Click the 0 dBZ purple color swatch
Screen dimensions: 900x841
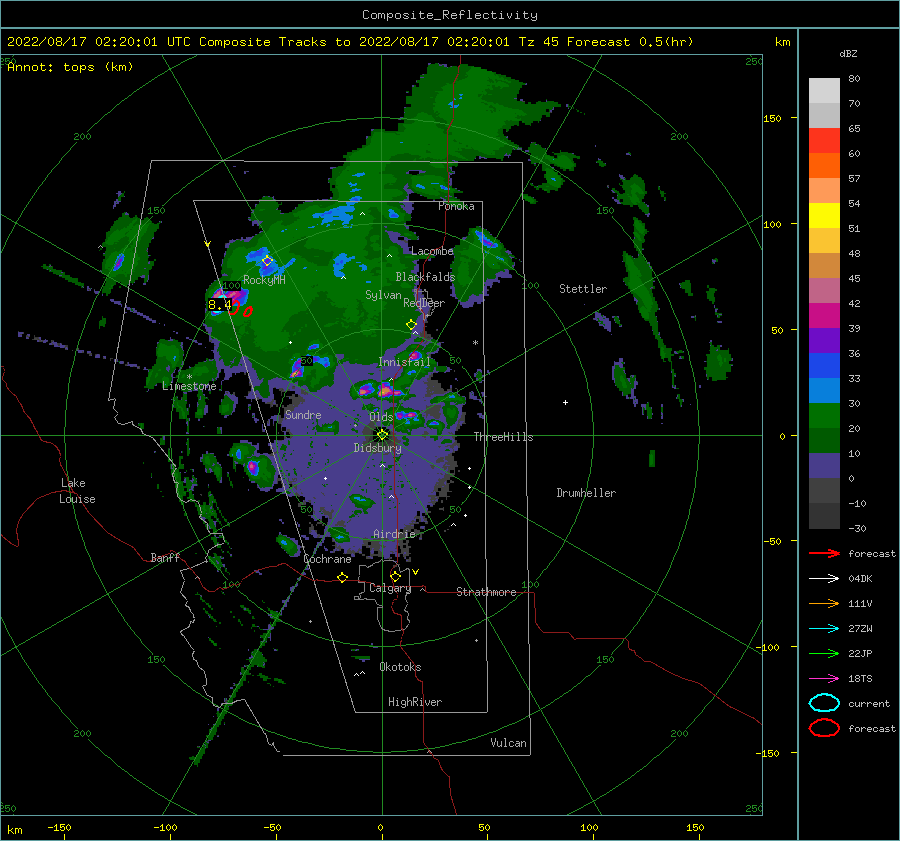824,465
